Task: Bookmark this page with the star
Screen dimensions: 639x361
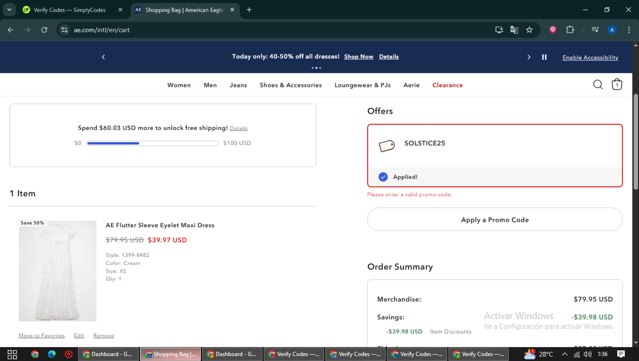Action: point(529,30)
